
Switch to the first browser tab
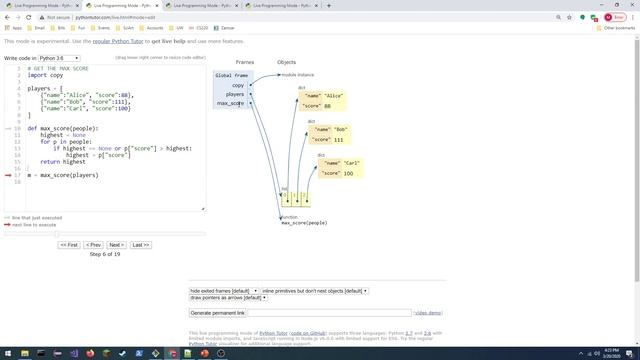click(x=42, y=6)
